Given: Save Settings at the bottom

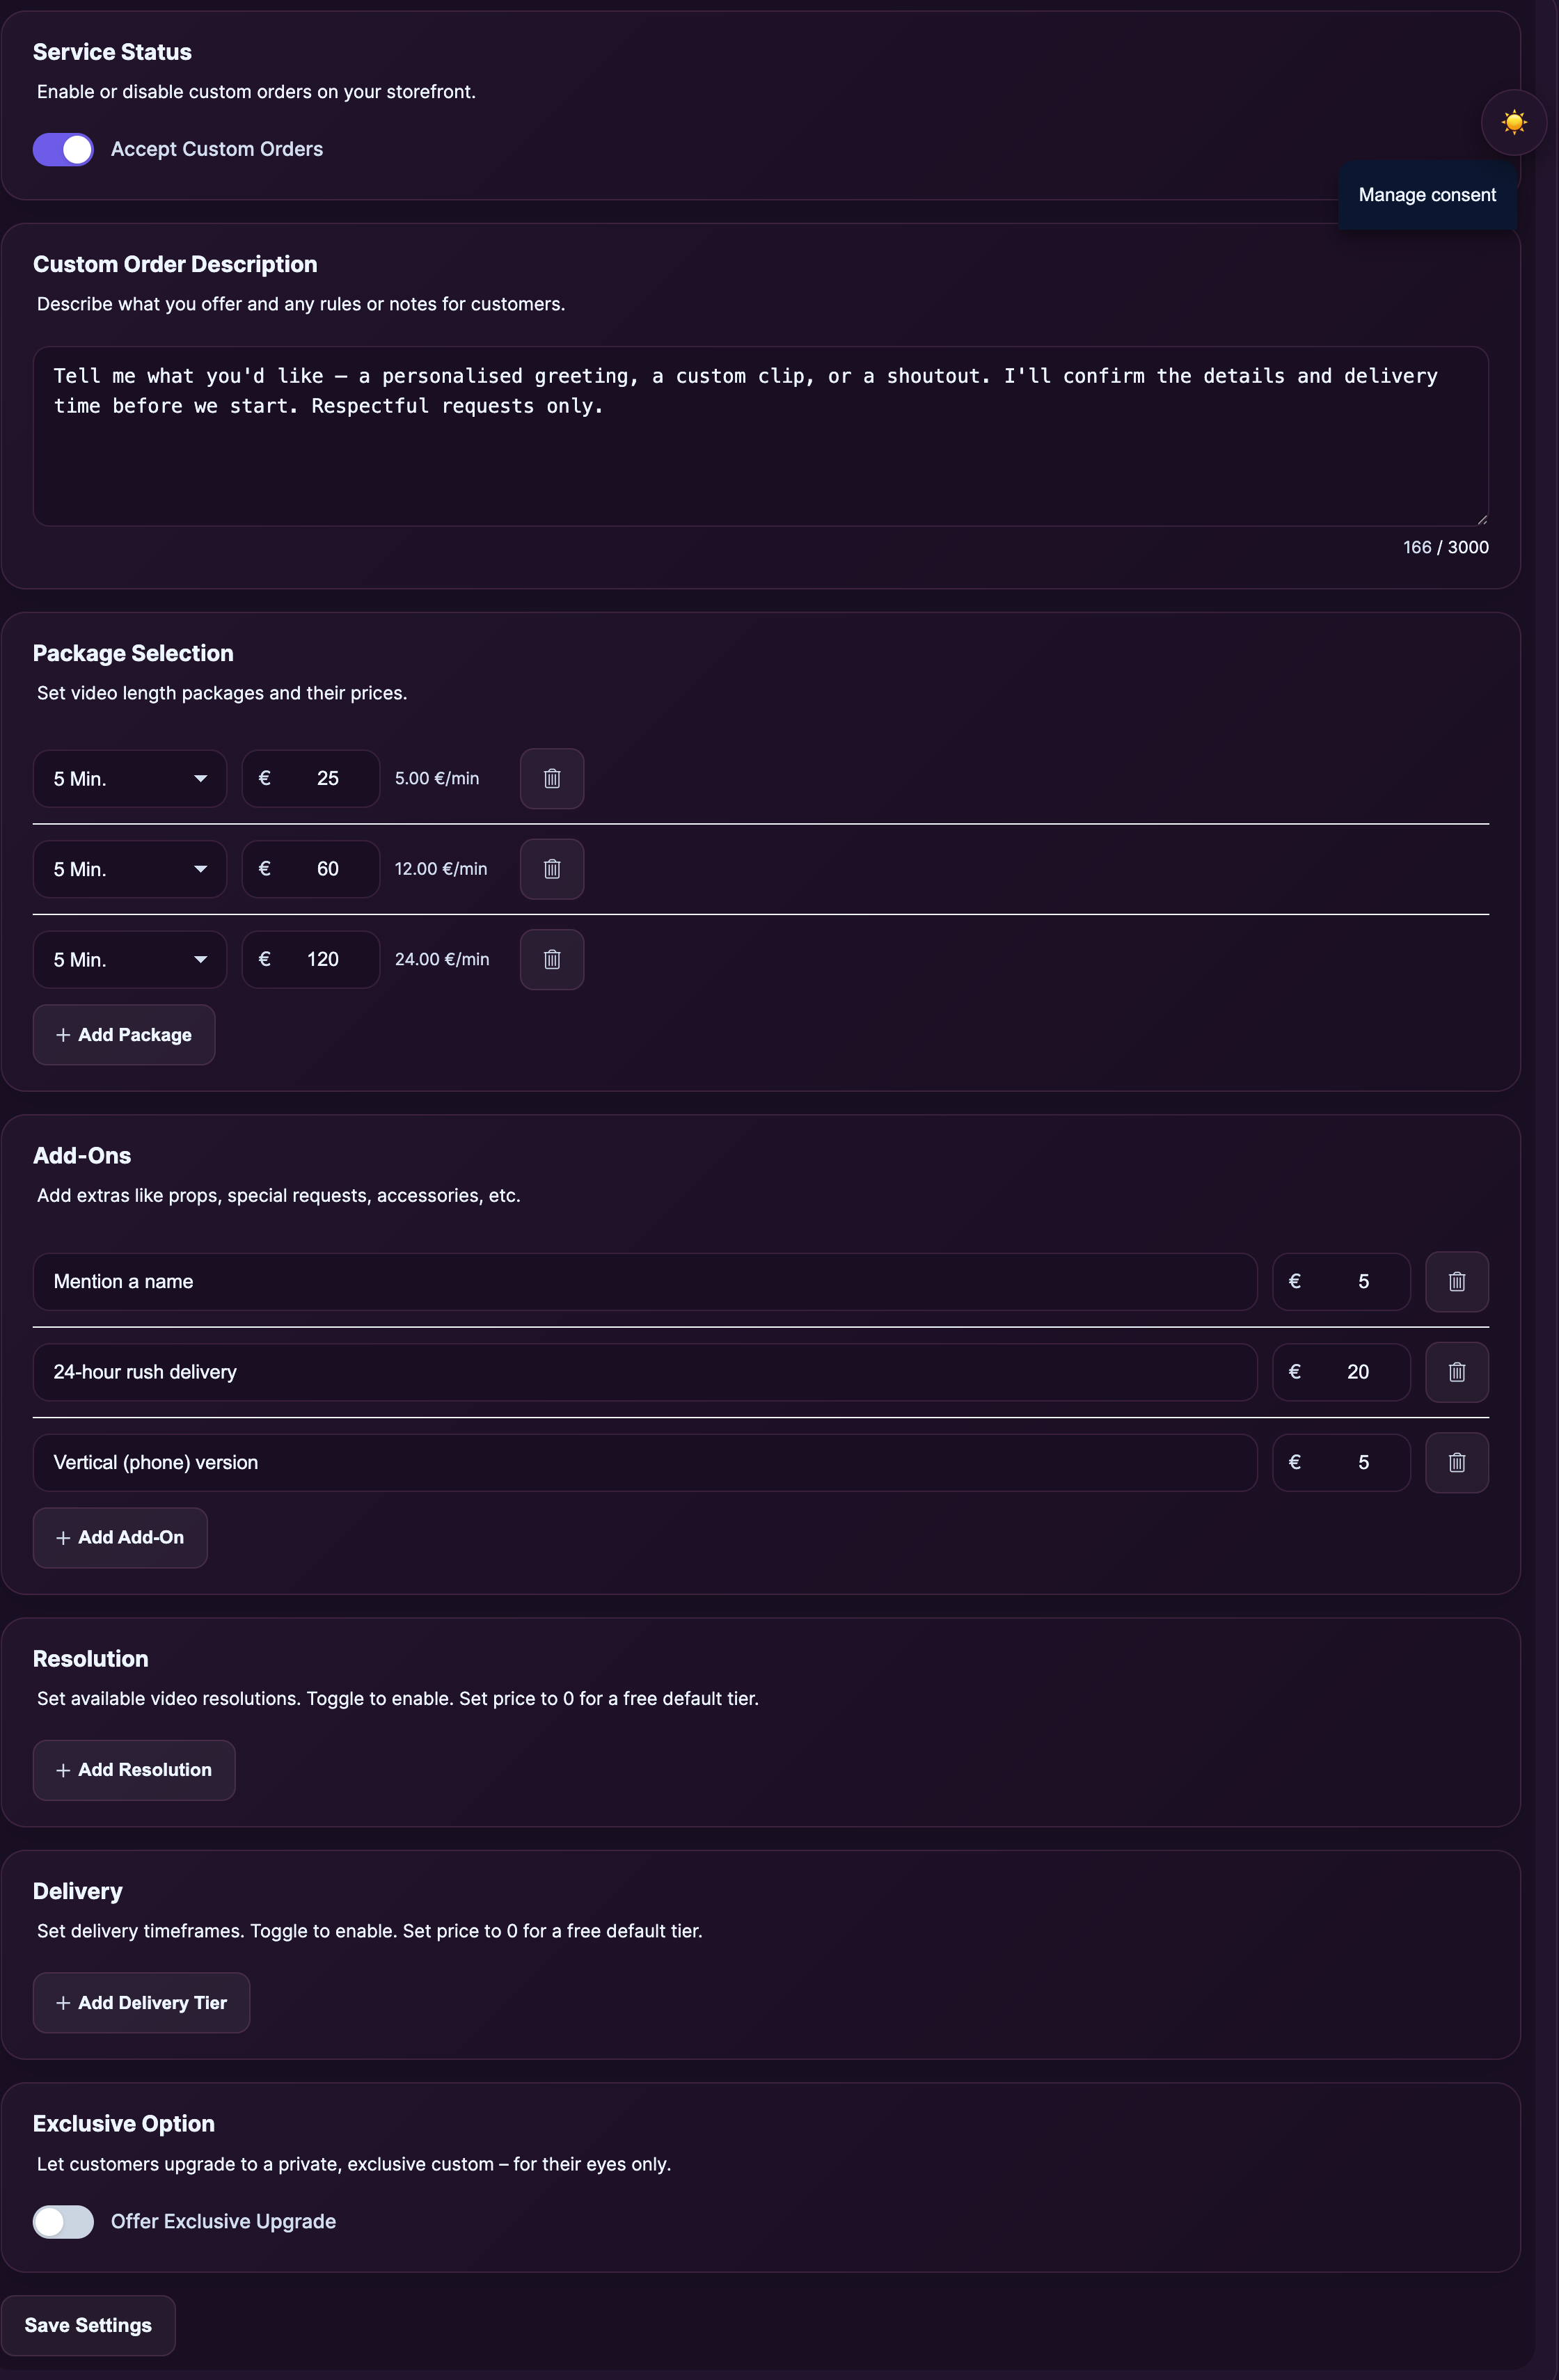Looking at the screenshot, I should point(88,2325).
